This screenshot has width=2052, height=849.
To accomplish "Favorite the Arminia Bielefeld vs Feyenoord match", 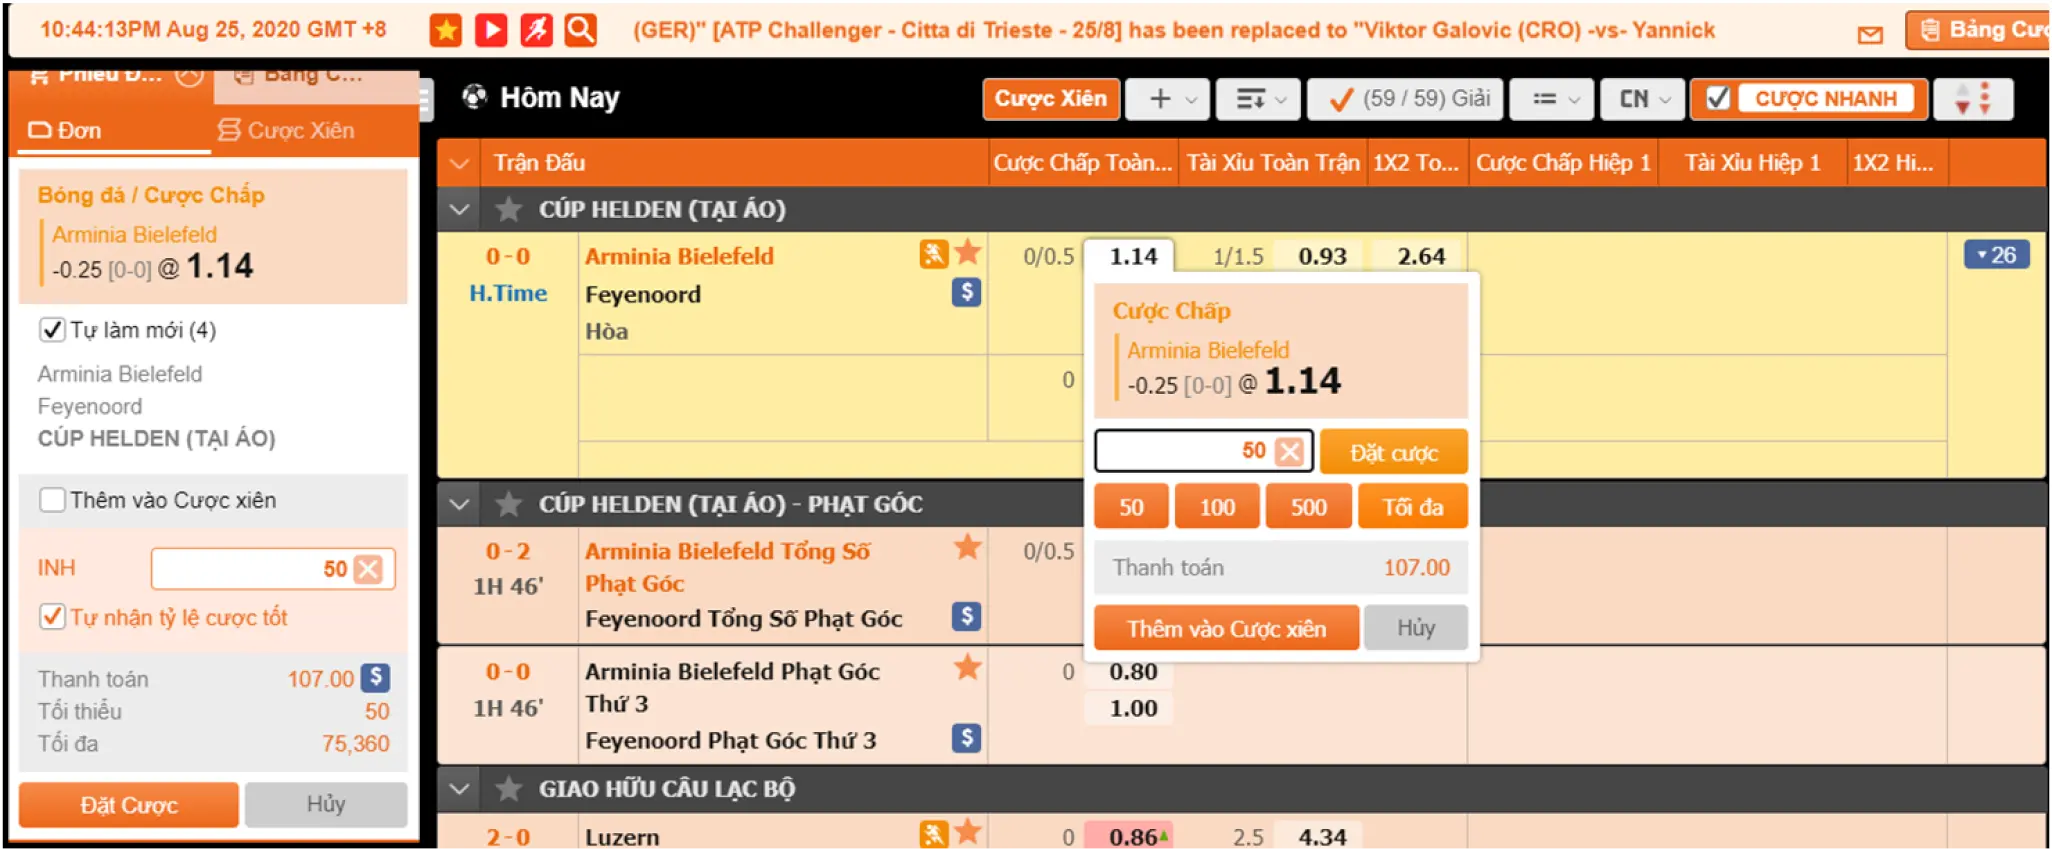I will pos(968,252).
